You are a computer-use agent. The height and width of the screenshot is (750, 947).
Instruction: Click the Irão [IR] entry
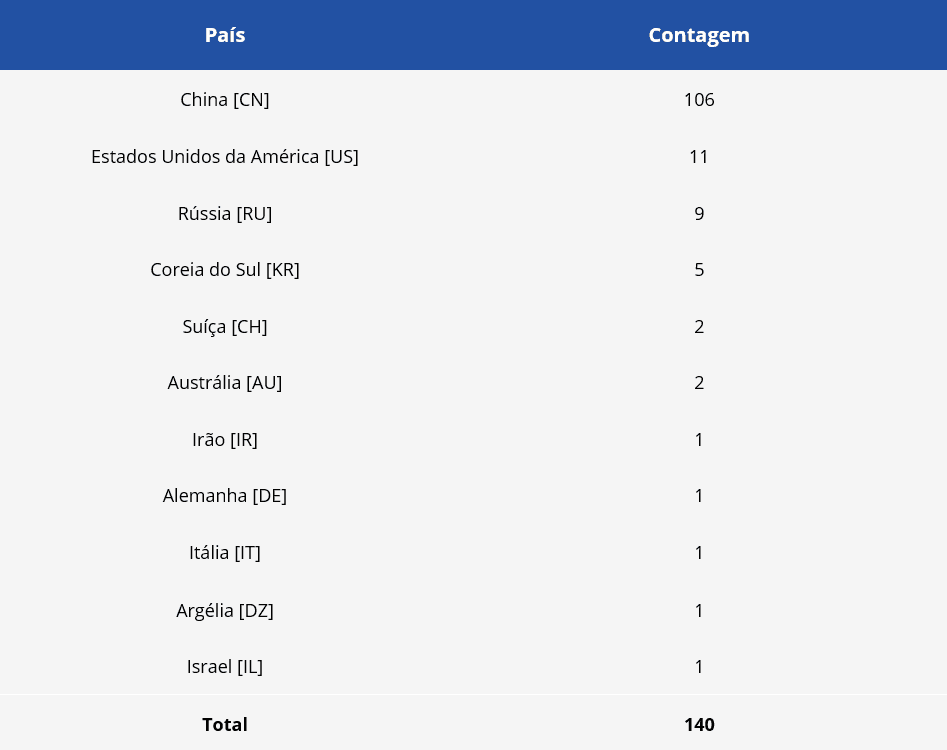(x=225, y=440)
